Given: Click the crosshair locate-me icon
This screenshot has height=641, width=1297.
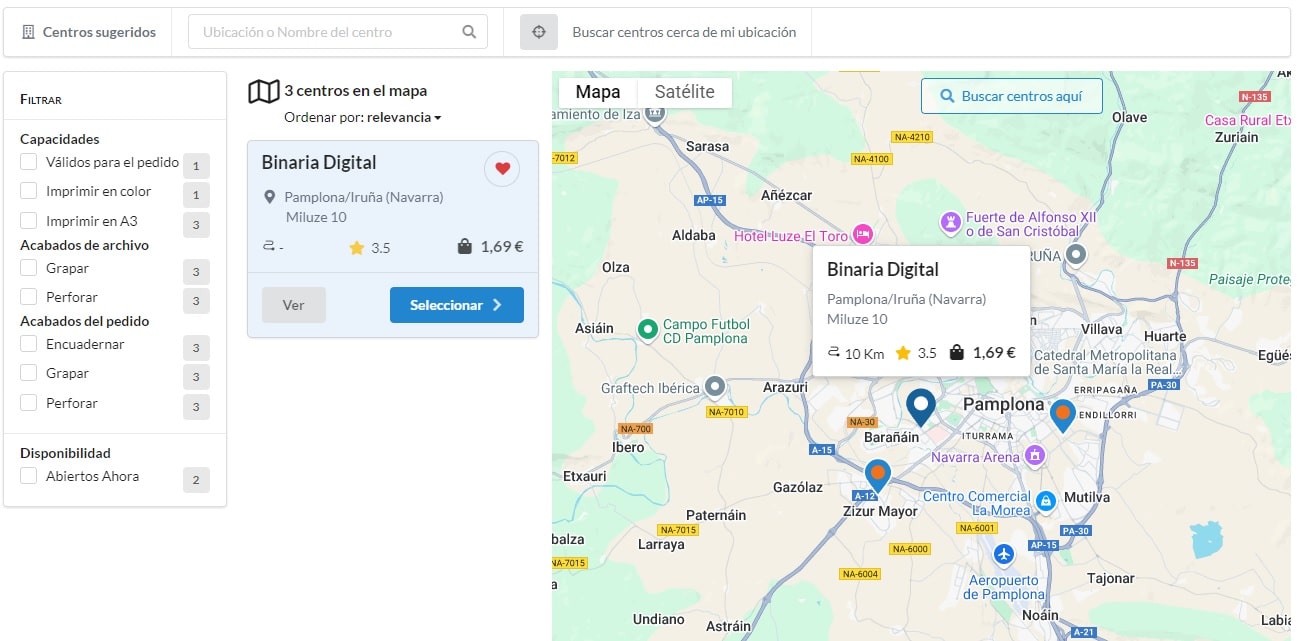Looking at the screenshot, I should click(539, 32).
